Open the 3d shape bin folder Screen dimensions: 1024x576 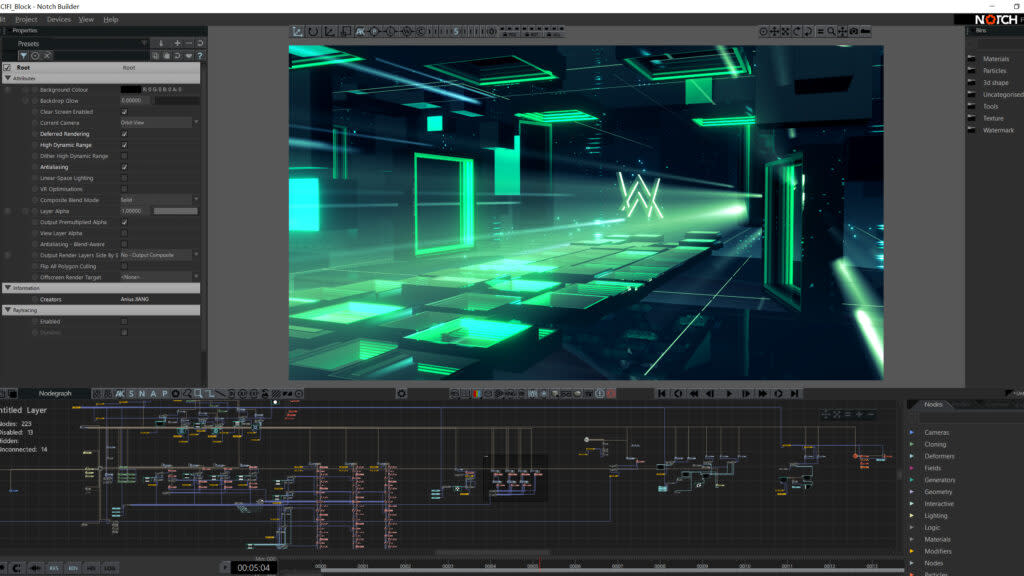[x=996, y=83]
